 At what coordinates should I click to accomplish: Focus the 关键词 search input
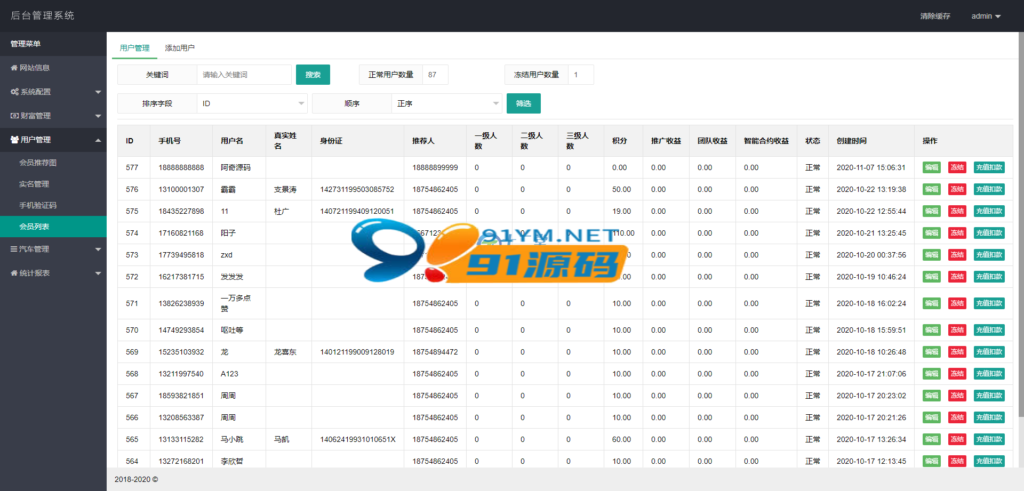[x=244, y=75]
